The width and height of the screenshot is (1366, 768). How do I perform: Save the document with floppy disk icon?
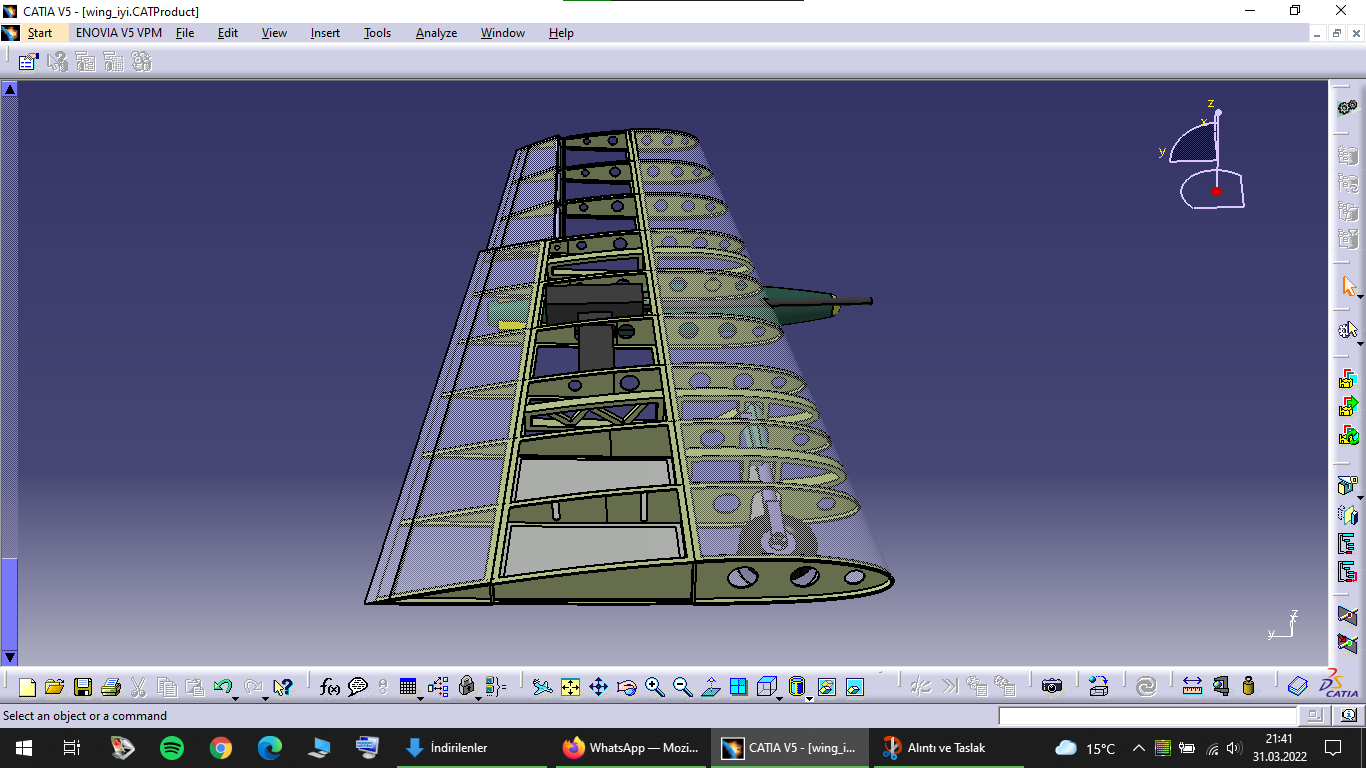point(83,687)
